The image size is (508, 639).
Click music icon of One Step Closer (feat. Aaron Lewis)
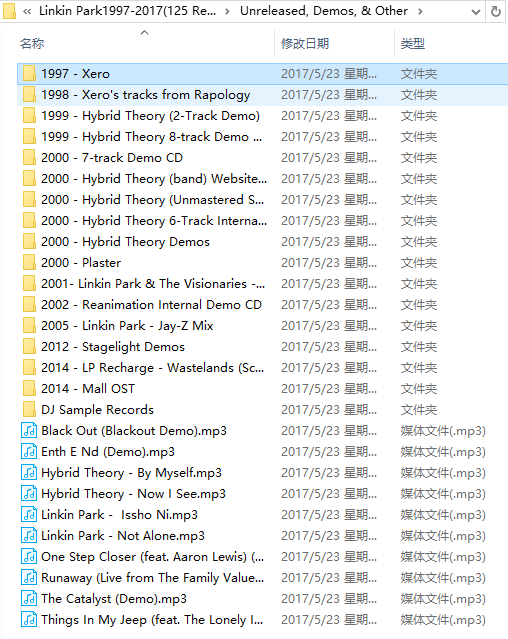point(29,556)
